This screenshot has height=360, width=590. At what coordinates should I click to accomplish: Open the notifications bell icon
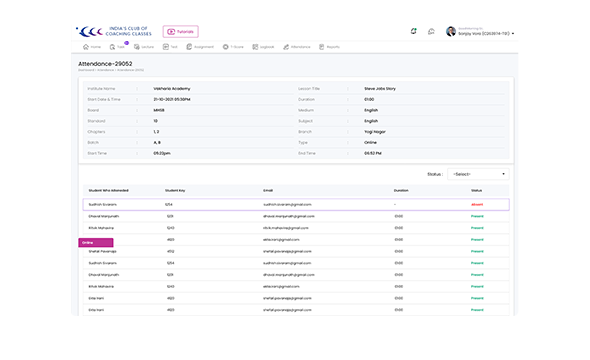click(414, 31)
